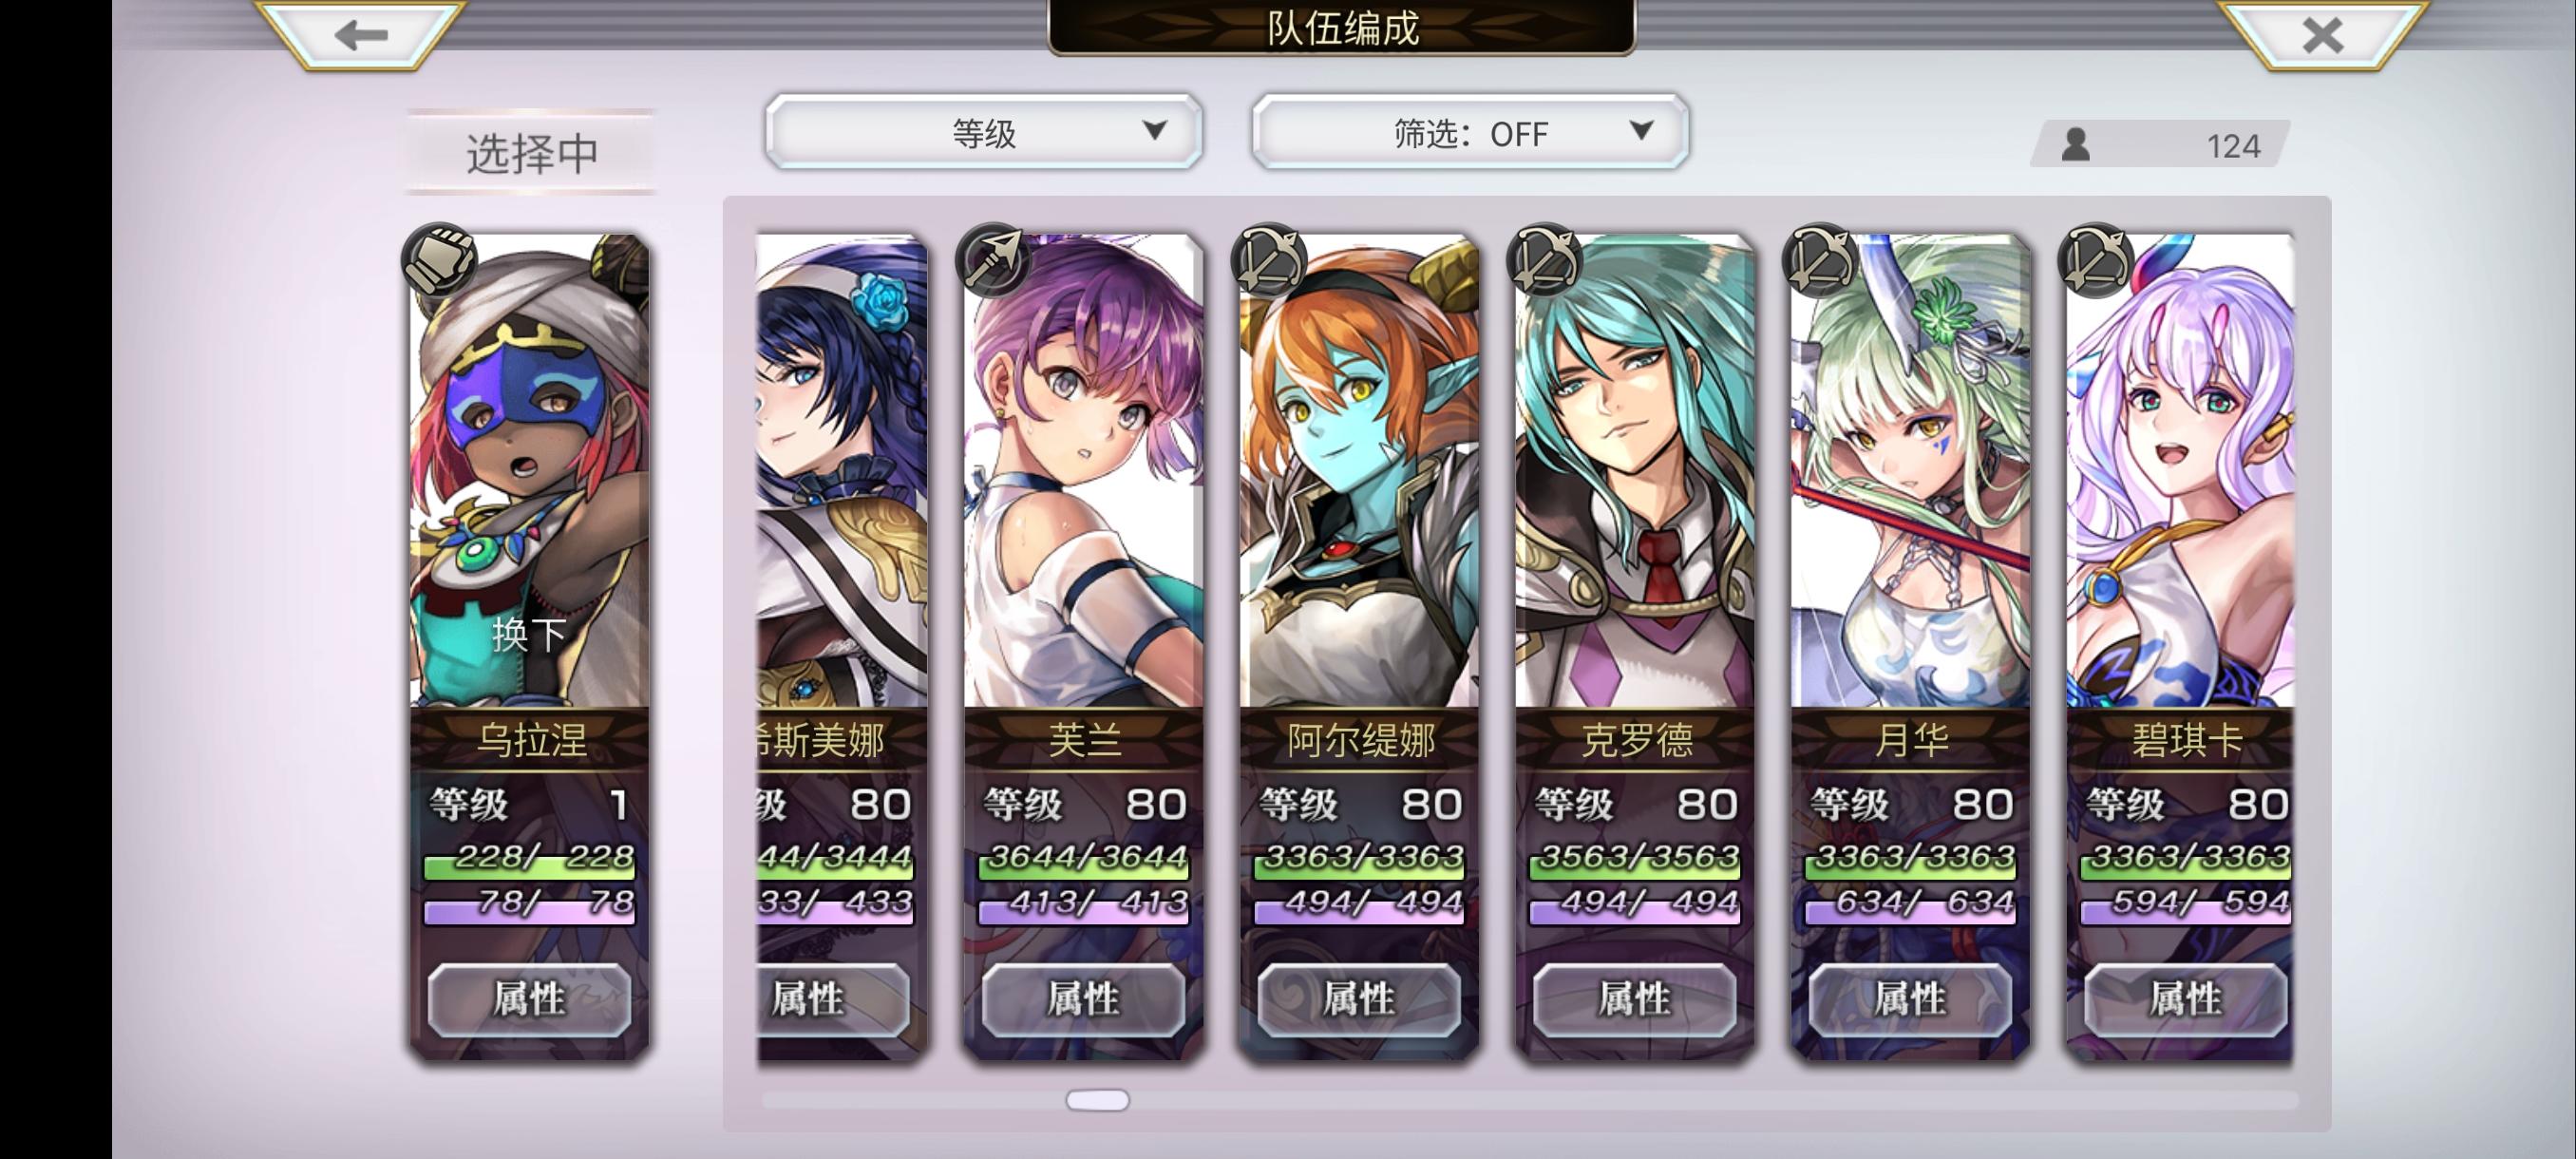
Task: Click fist class icon on 乌拉涅 card
Action: pyautogui.click(x=439, y=259)
